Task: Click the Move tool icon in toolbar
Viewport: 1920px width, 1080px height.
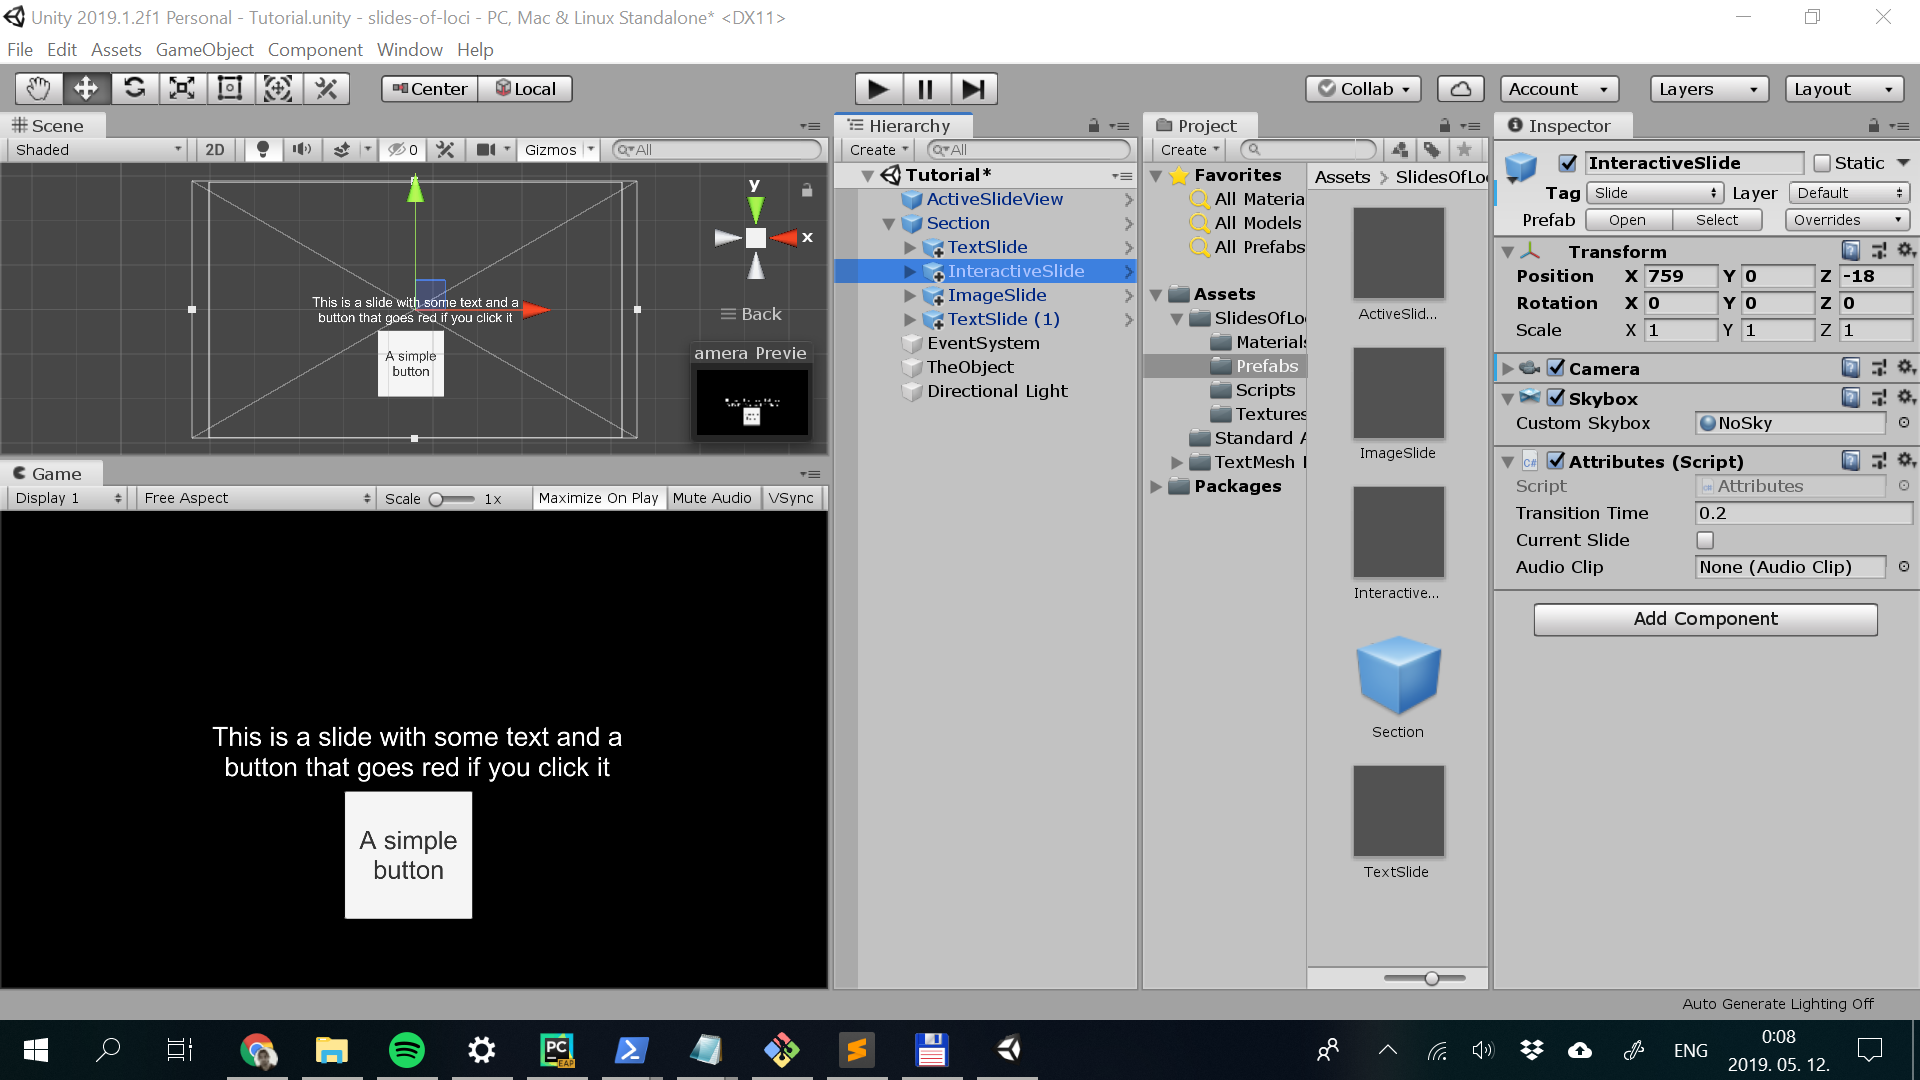Action: [86, 88]
